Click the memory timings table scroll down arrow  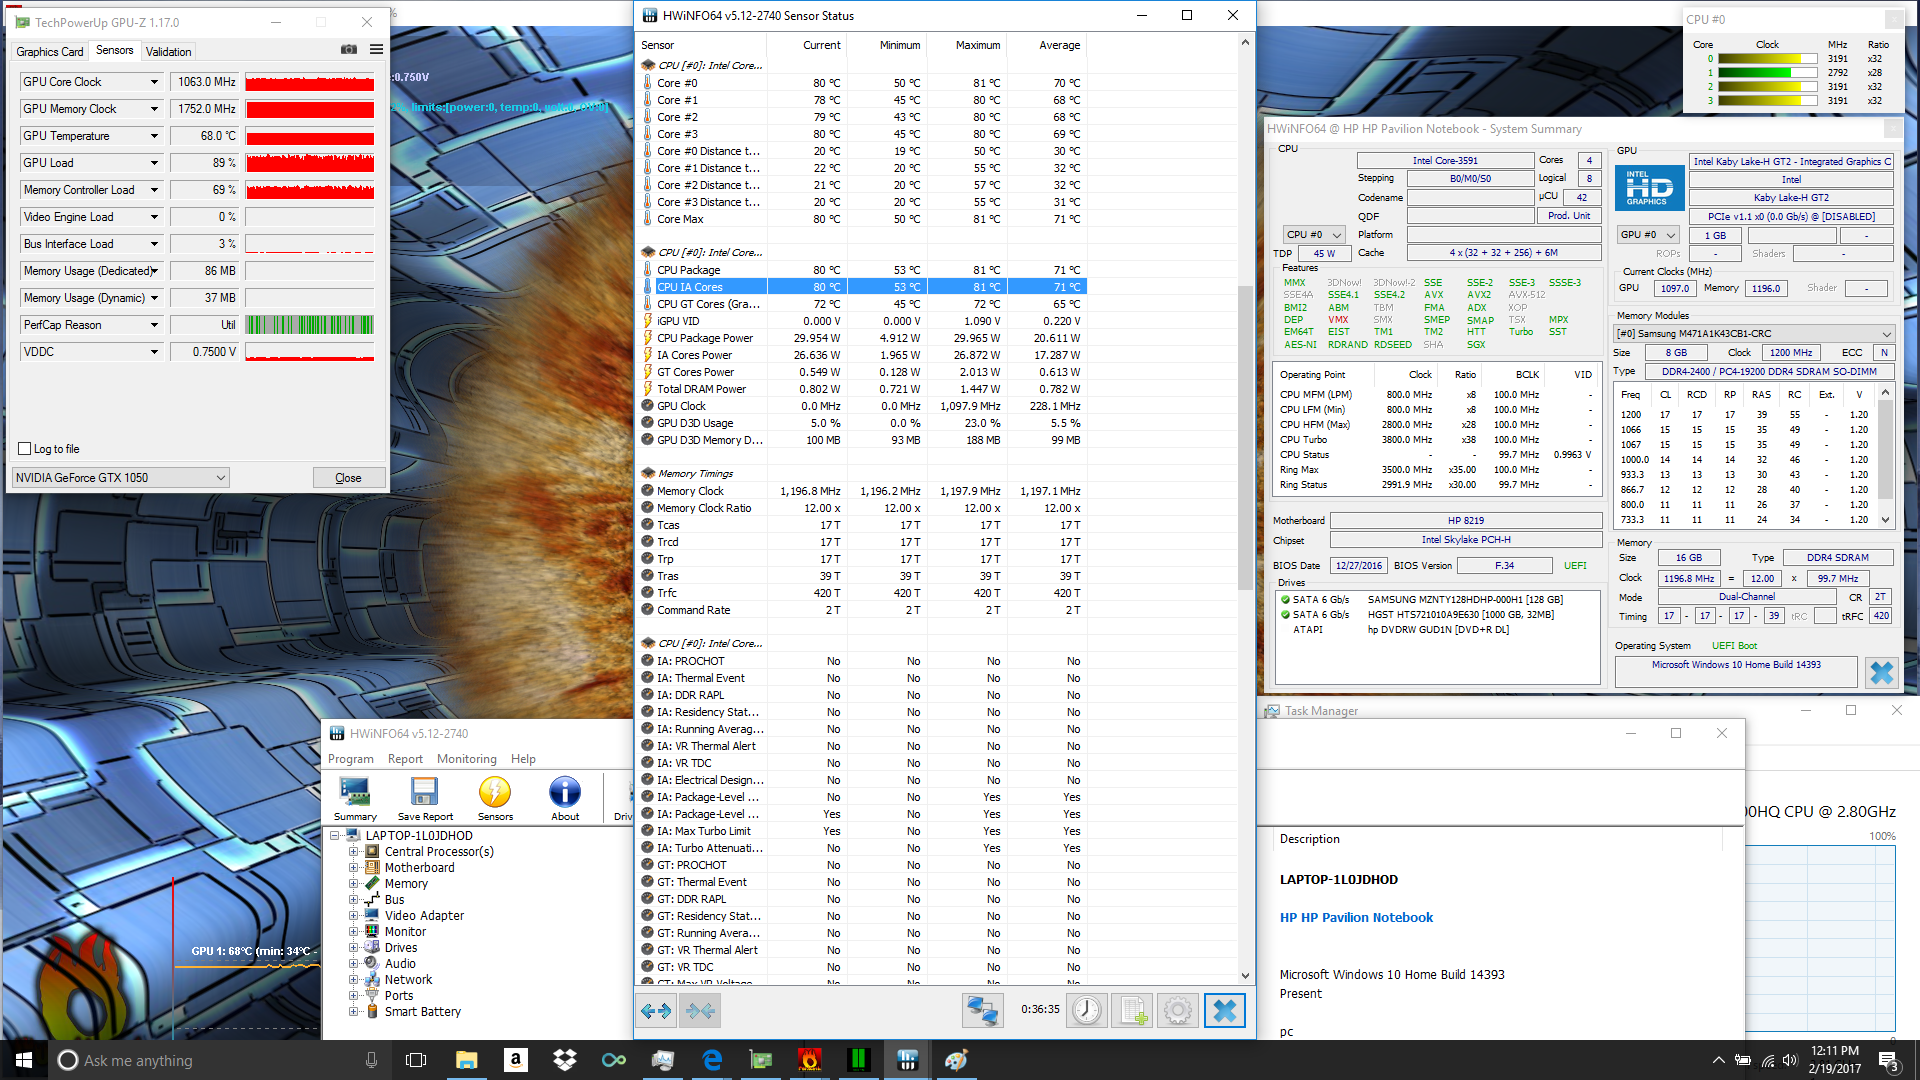point(1886,520)
